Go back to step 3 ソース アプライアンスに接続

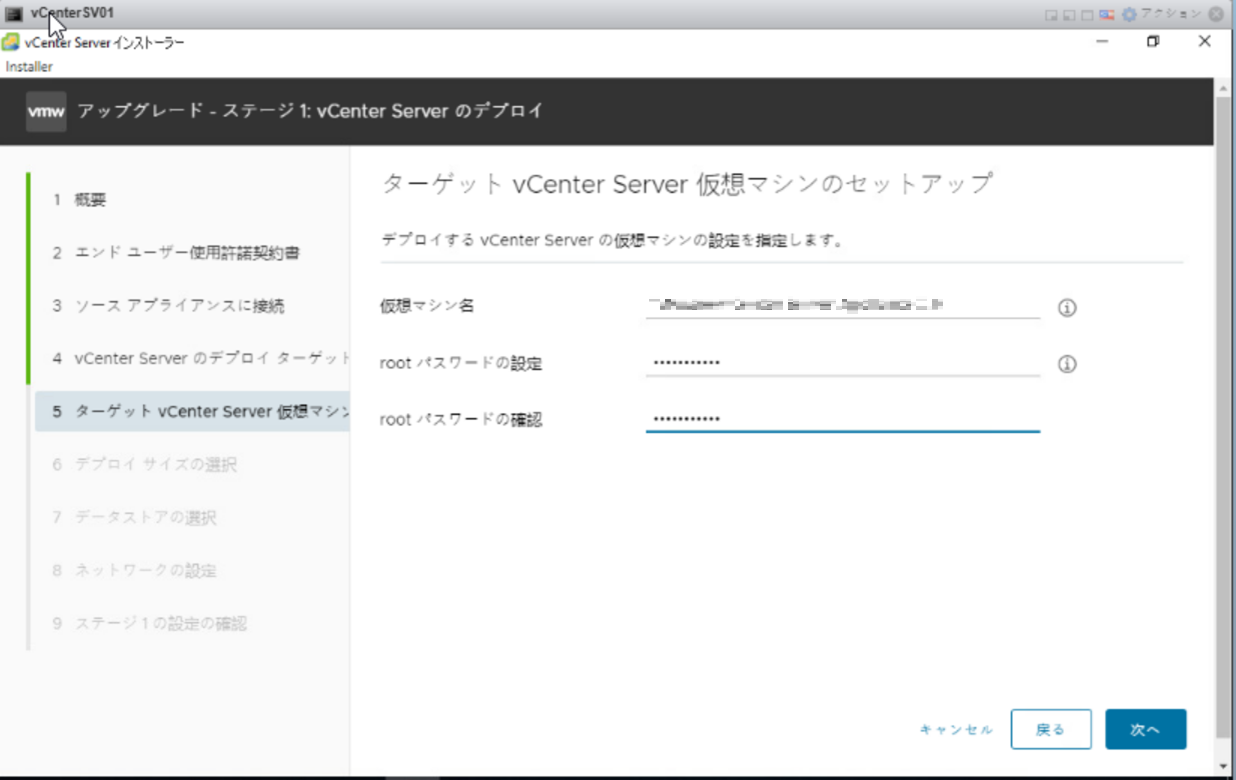point(179,306)
